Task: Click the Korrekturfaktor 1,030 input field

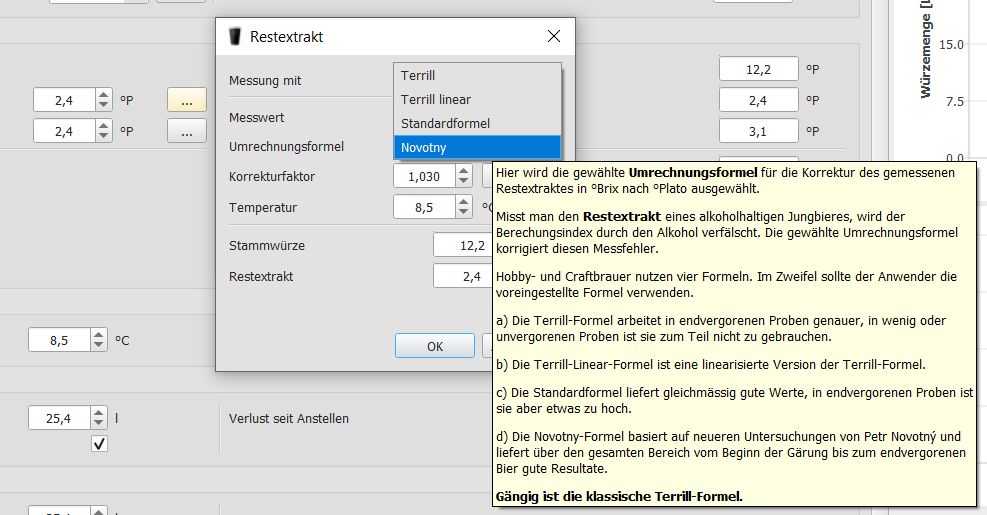Action: pos(424,176)
